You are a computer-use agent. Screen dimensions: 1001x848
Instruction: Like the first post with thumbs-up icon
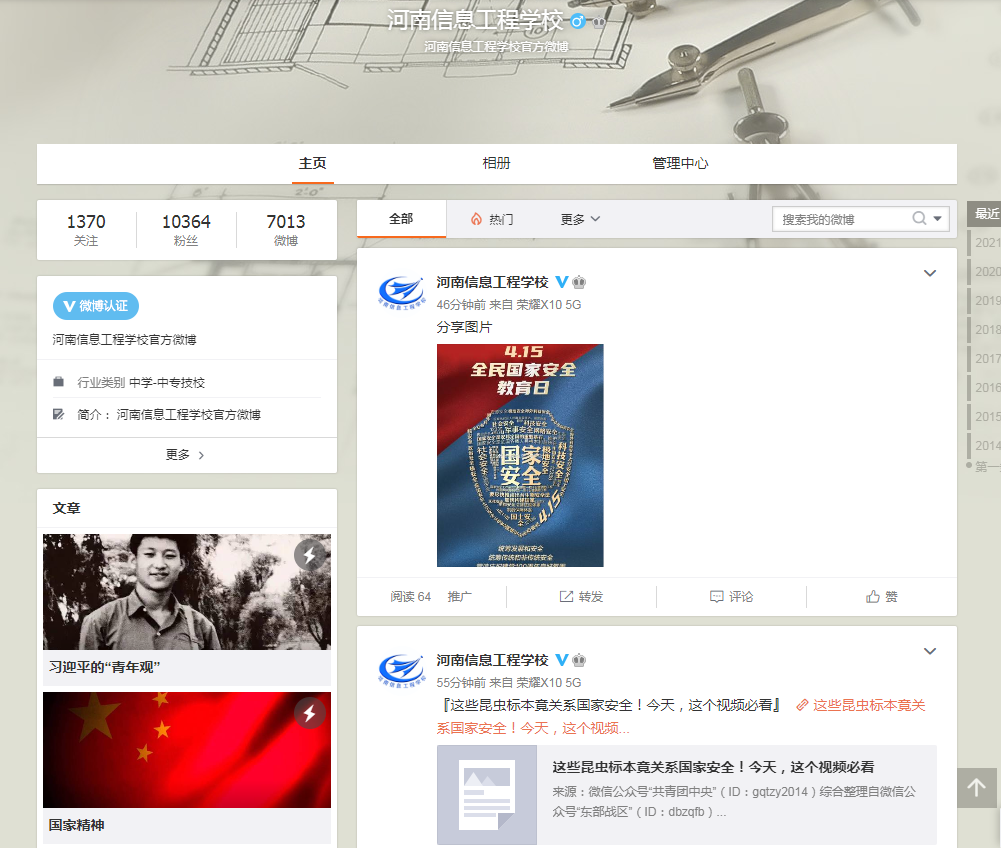point(873,597)
